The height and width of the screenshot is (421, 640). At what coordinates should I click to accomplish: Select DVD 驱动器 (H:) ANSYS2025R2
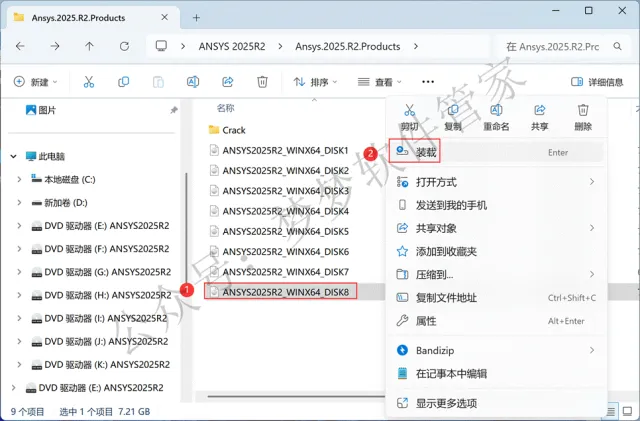pyautogui.click(x=101, y=295)
